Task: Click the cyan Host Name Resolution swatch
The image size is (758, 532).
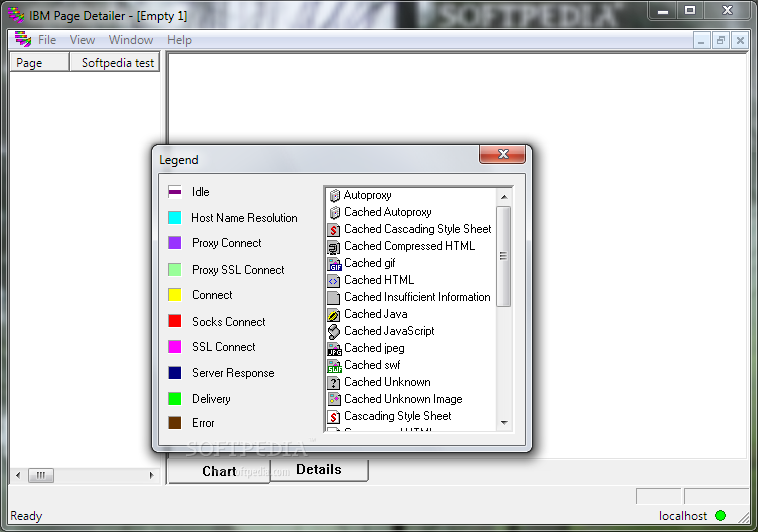Action: click(x=175, y=218)
